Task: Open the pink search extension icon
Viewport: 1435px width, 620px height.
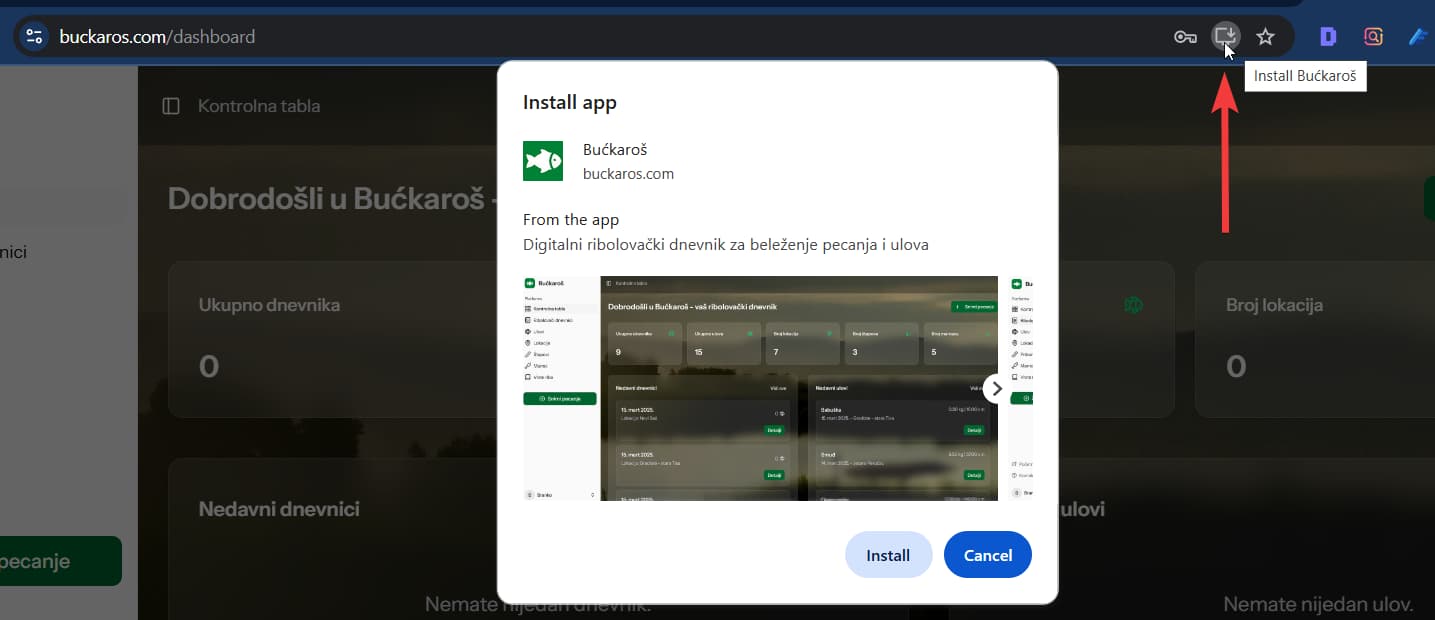Action: (1373, 37)
